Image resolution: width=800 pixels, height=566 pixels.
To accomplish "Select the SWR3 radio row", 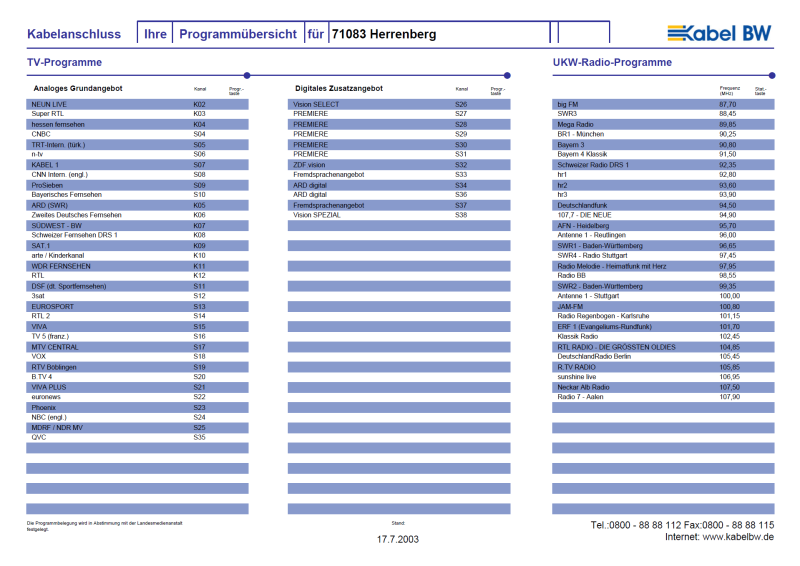I will coord(663,114).
